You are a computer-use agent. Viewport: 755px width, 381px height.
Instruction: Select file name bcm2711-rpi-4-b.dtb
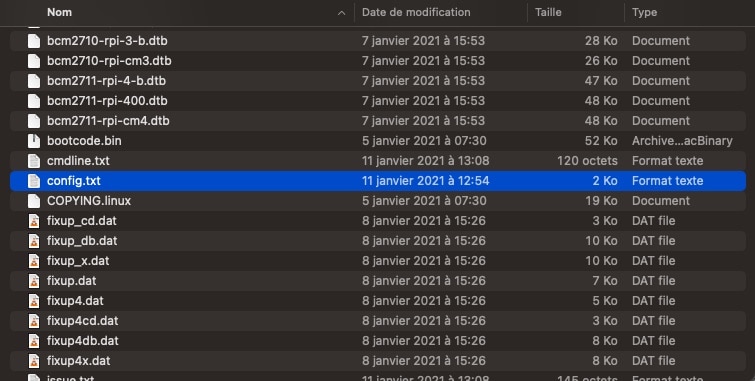pos(106,81)
